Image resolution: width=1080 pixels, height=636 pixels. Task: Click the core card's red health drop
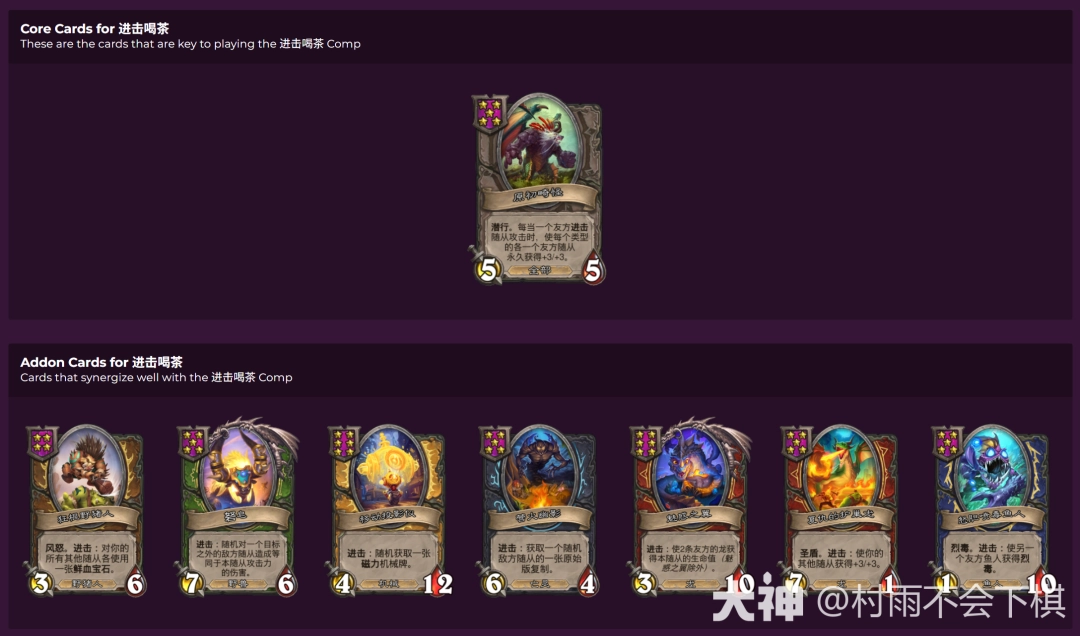592,270
